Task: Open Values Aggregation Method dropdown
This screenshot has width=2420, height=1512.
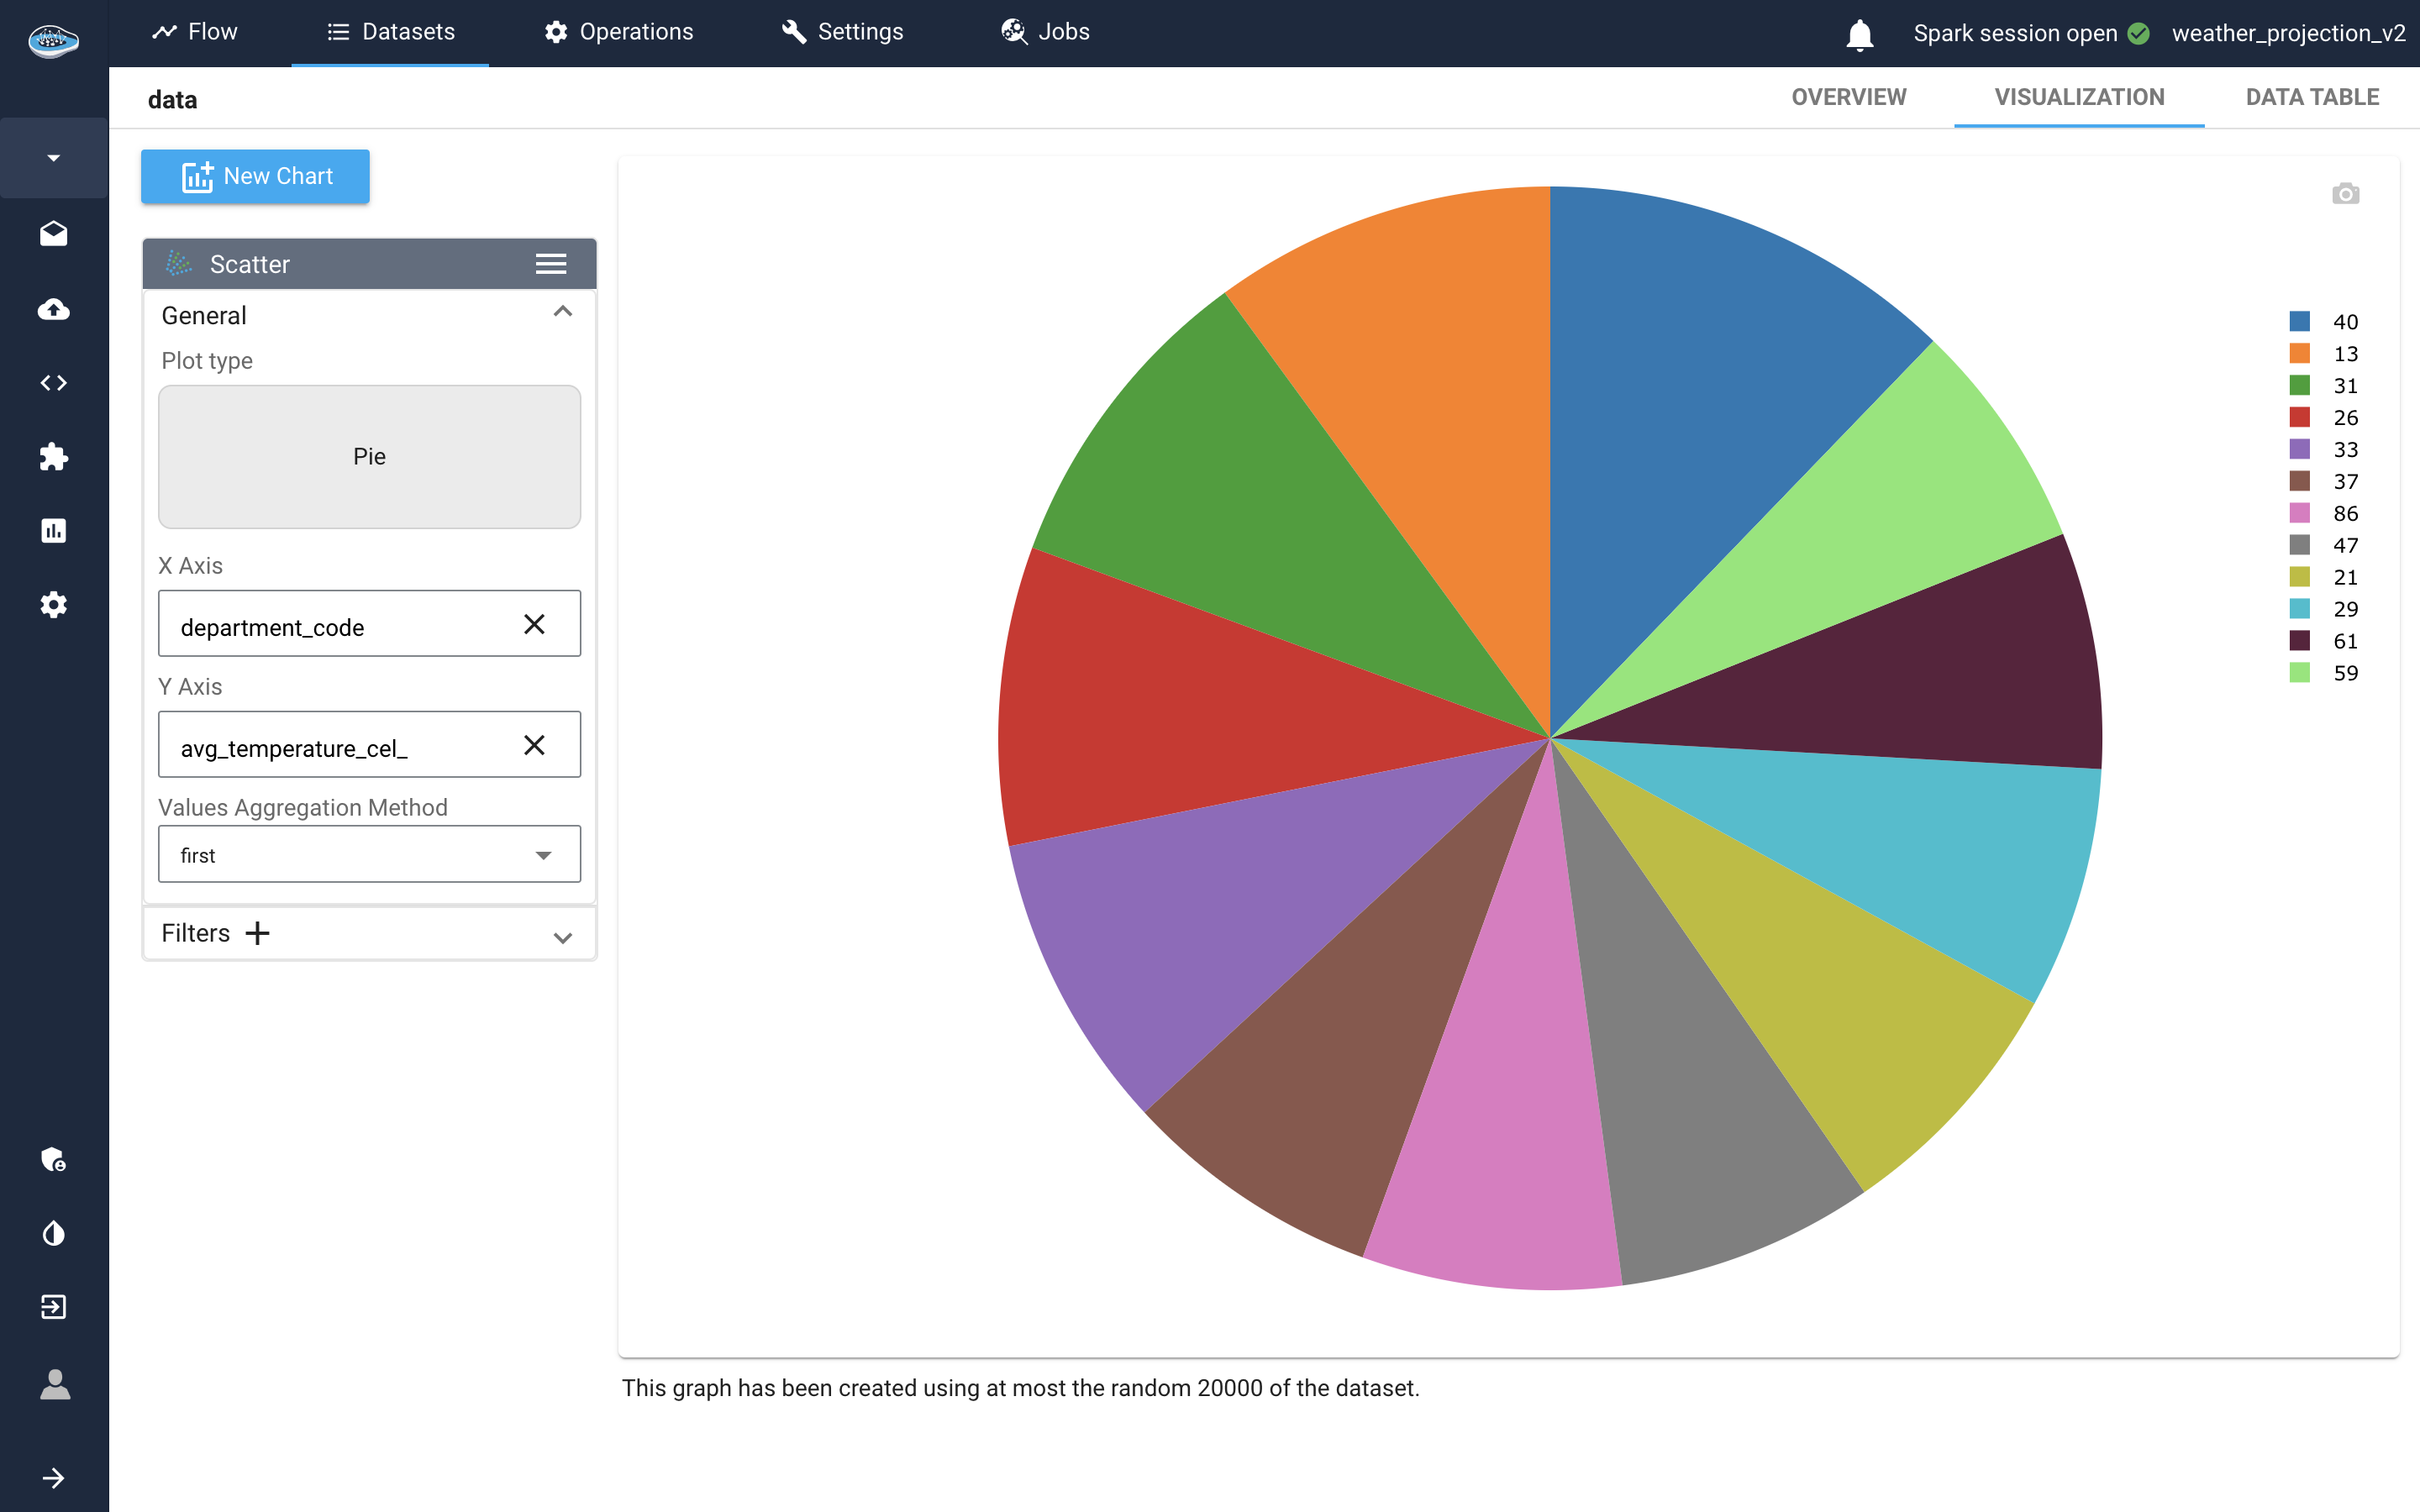Action: pyautogui.click(x=369, y=855)
